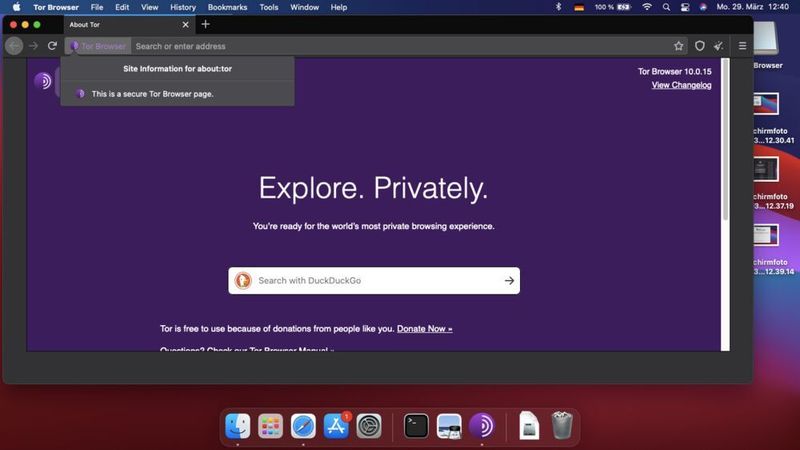Open Spotlight search magnifier icon
This screenshot has width=800, height=450.
click(x=666, y=7)
